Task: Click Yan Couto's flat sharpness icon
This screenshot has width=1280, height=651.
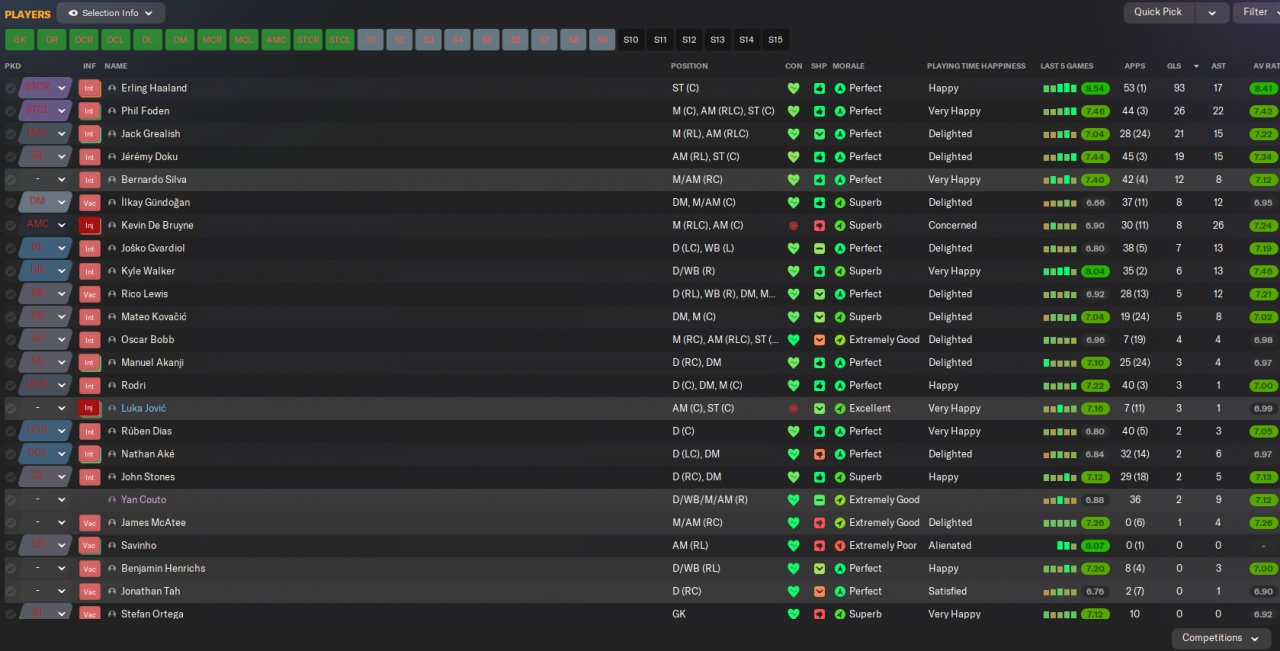Action: (819, 499)
